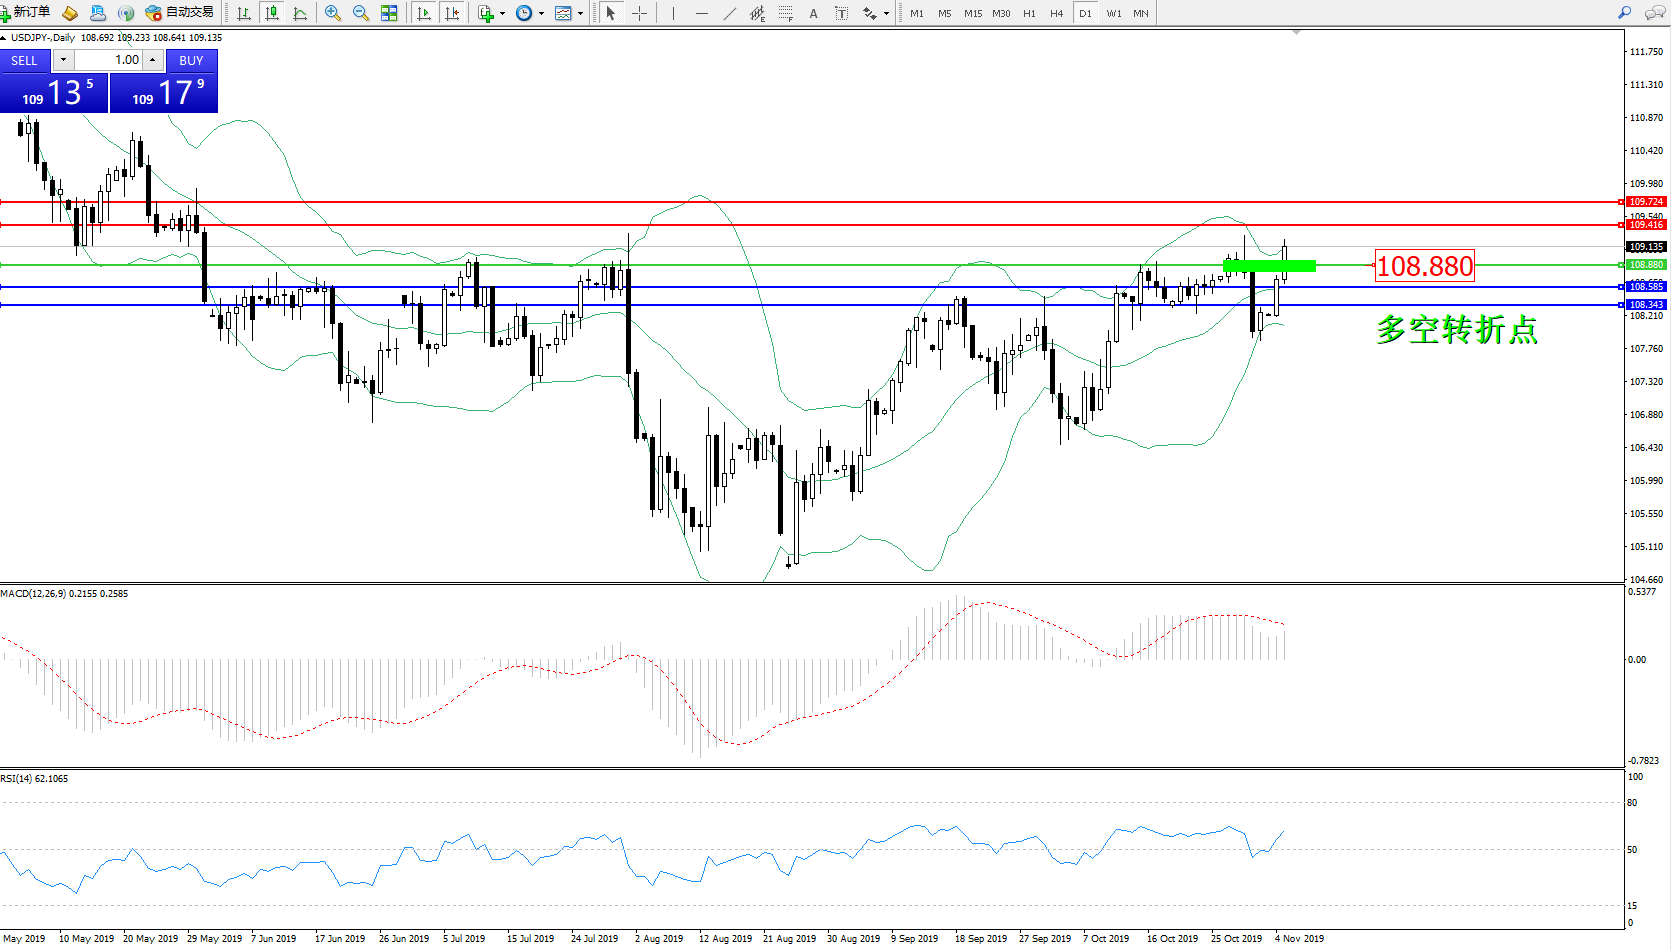Collapse the one-click trading panel arrow
Image resolution: width=1671 pixels, height=950 pixels.
[x=4, y=38]
